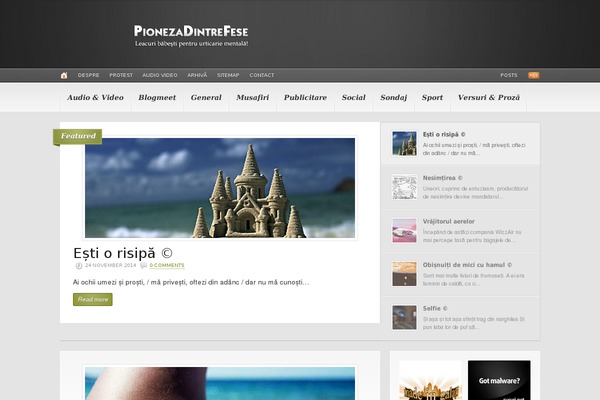Select the Sondaj category

[x=394, y=98]
